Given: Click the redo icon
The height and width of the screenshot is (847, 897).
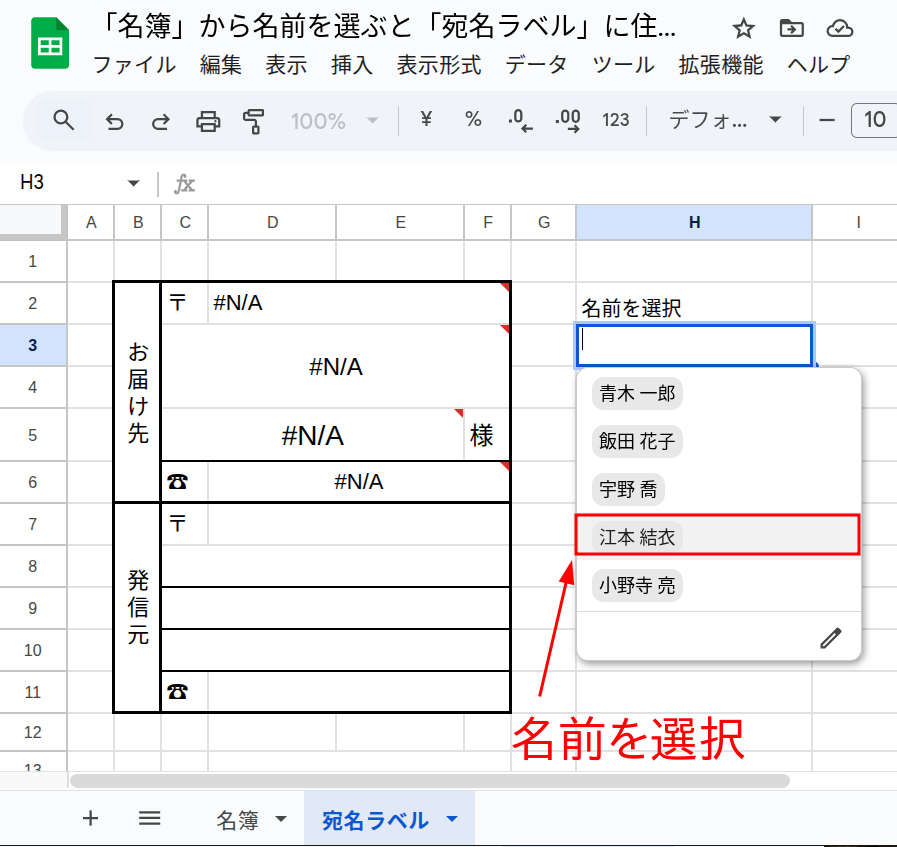Looking at the screenshot, I should point(160,120).
